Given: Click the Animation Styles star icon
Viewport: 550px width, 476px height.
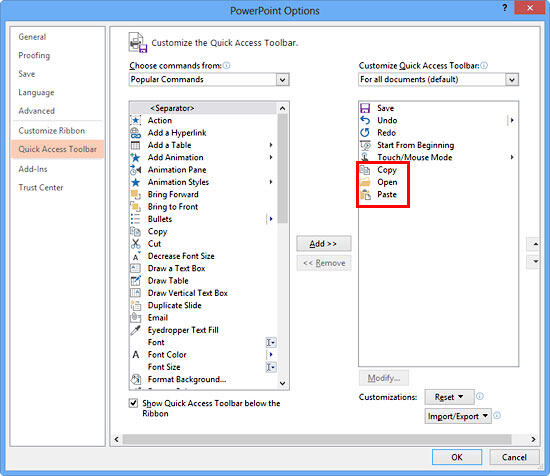Looking at the screenshot, I should tap(135, 182).
